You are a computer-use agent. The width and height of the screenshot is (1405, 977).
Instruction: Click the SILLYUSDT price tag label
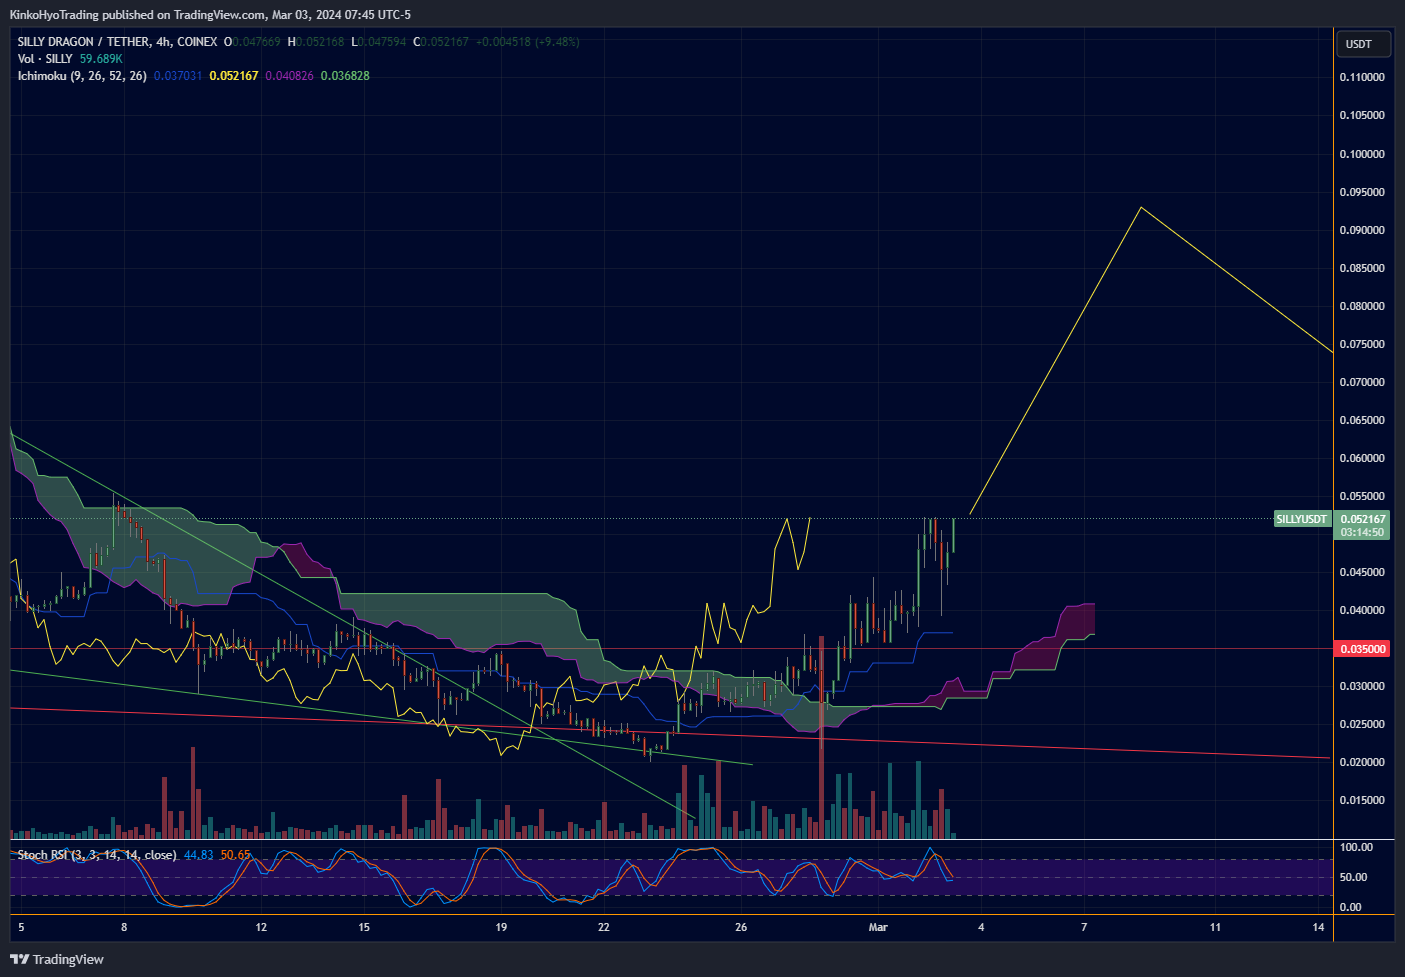[1302, 519]
